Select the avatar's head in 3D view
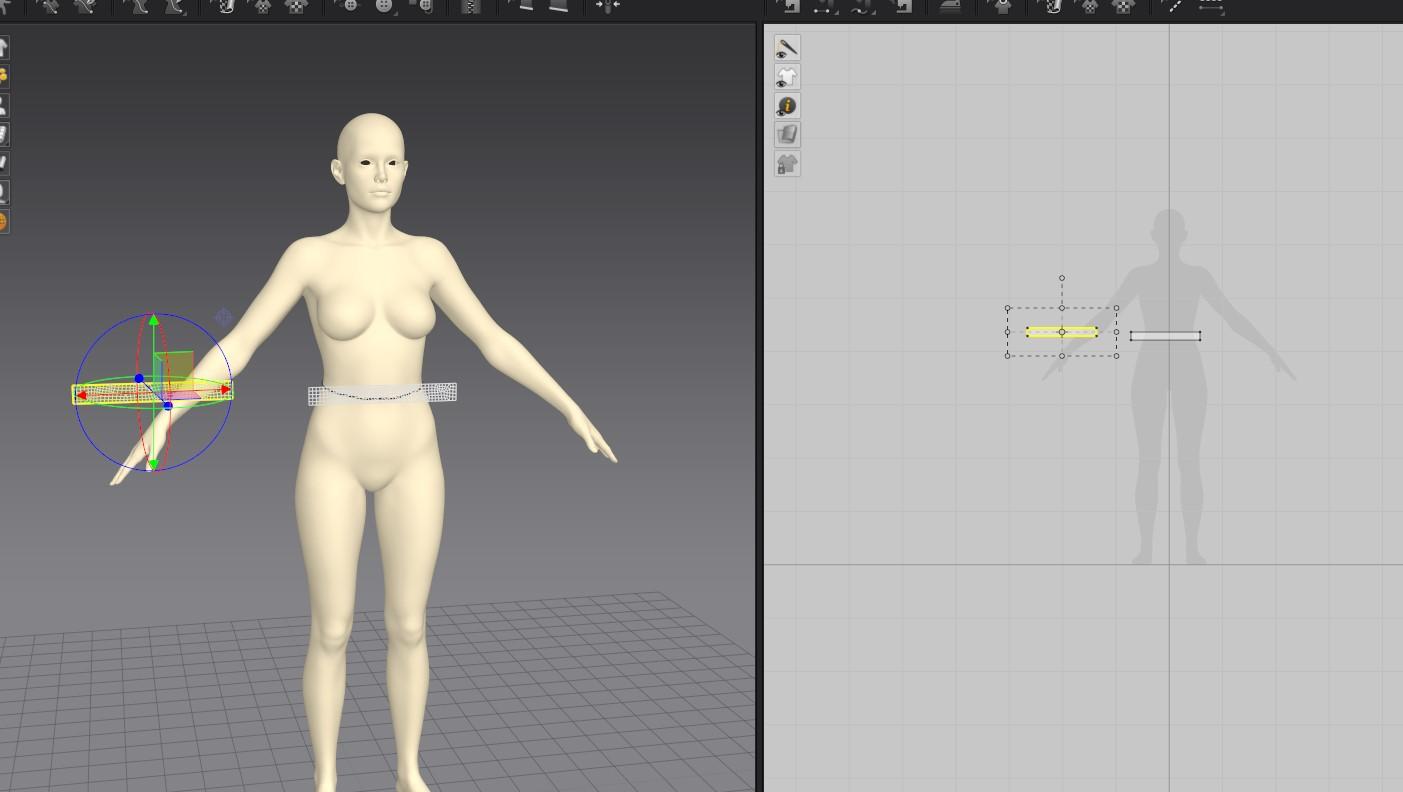The width and height of the screenshot is (1403, 792). tap(371, 161)
